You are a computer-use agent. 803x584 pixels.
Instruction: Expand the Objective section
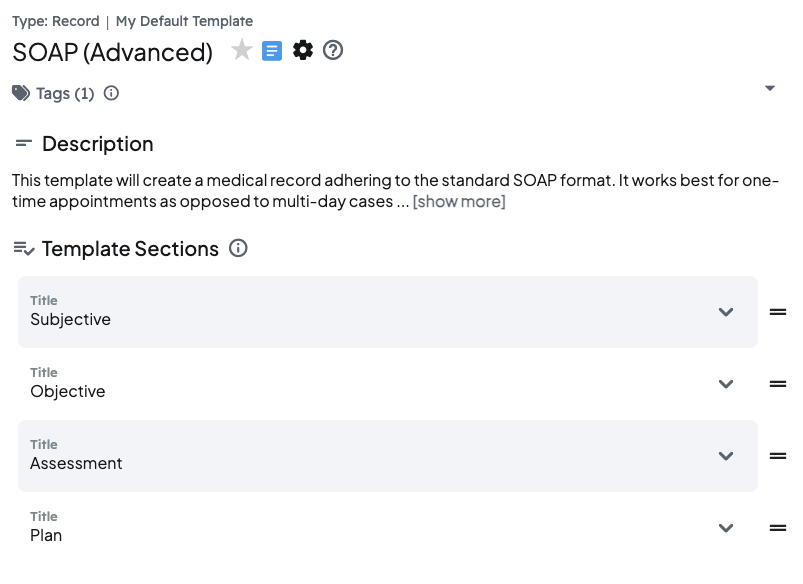click(x=727, y=384)
